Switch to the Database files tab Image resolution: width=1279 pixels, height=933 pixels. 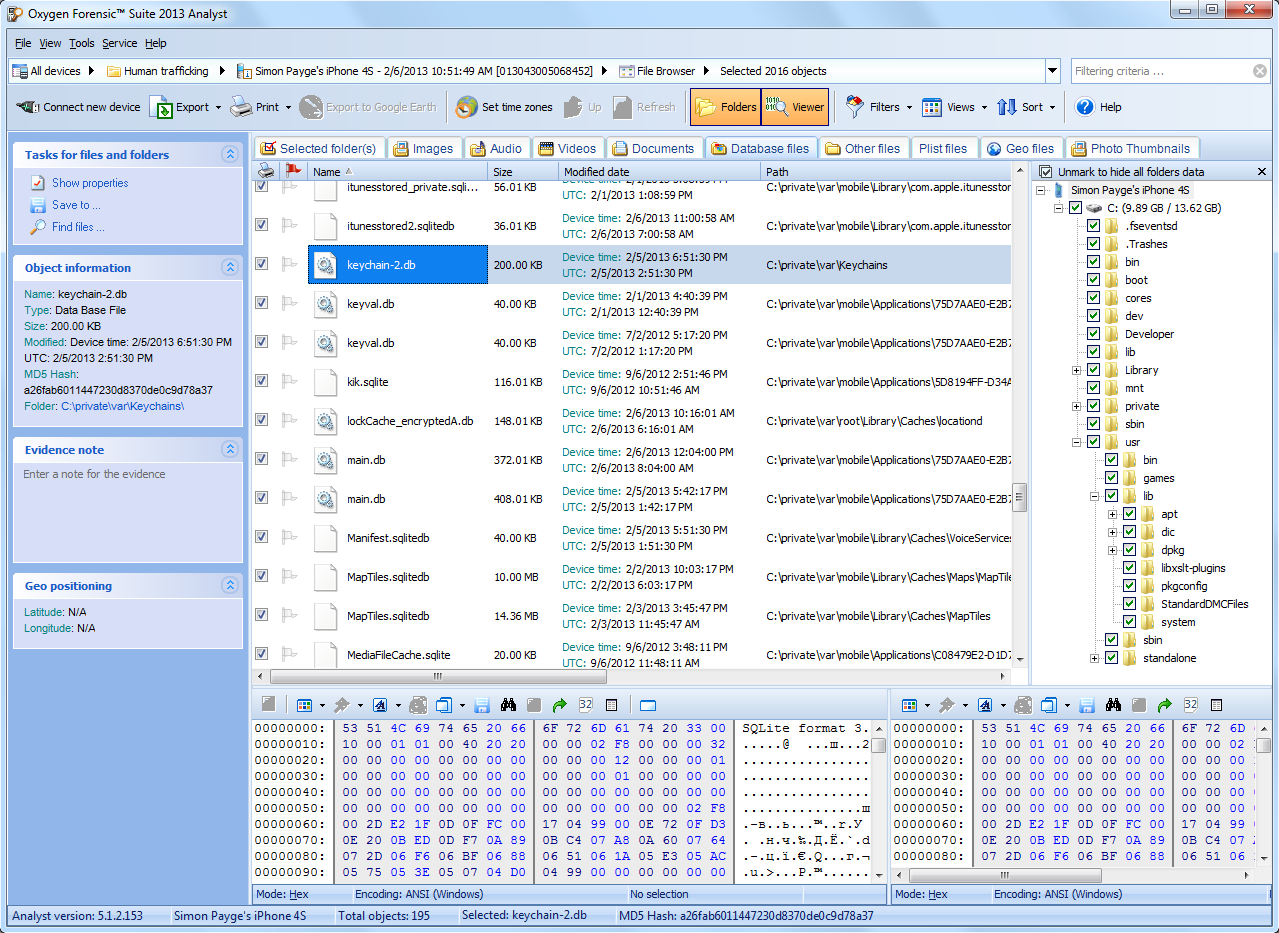[760, 148]
